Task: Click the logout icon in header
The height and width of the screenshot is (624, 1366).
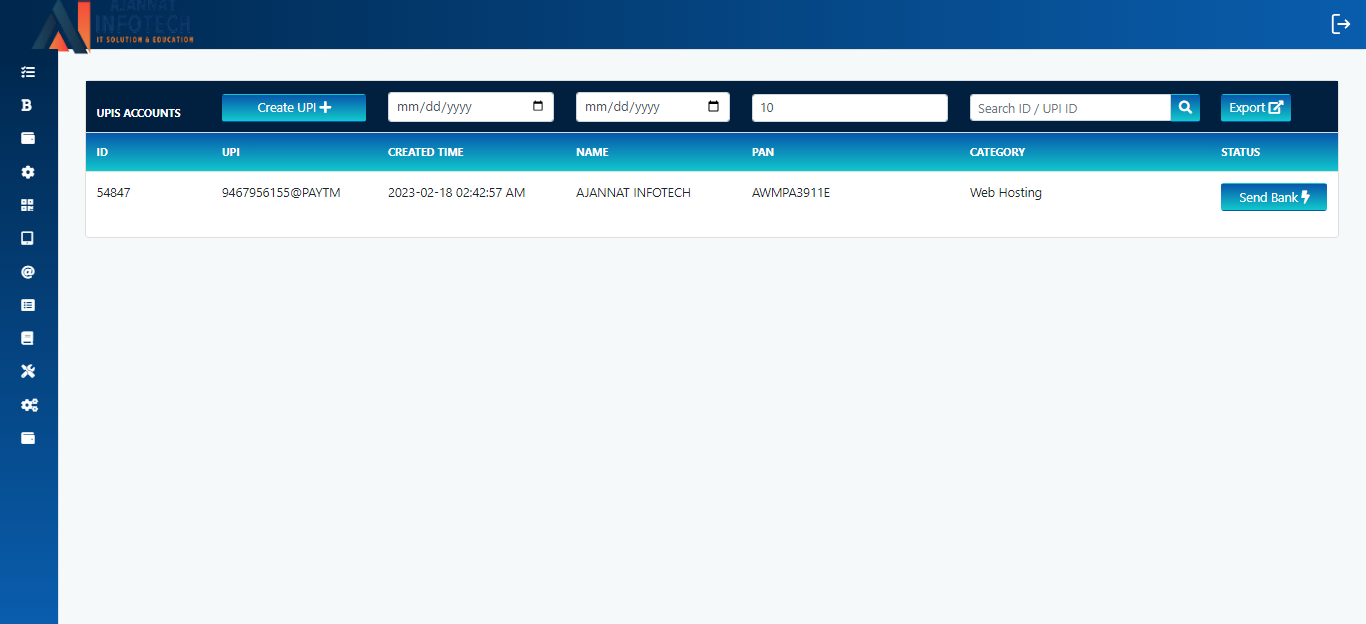Action: [x=1340, y=24]
